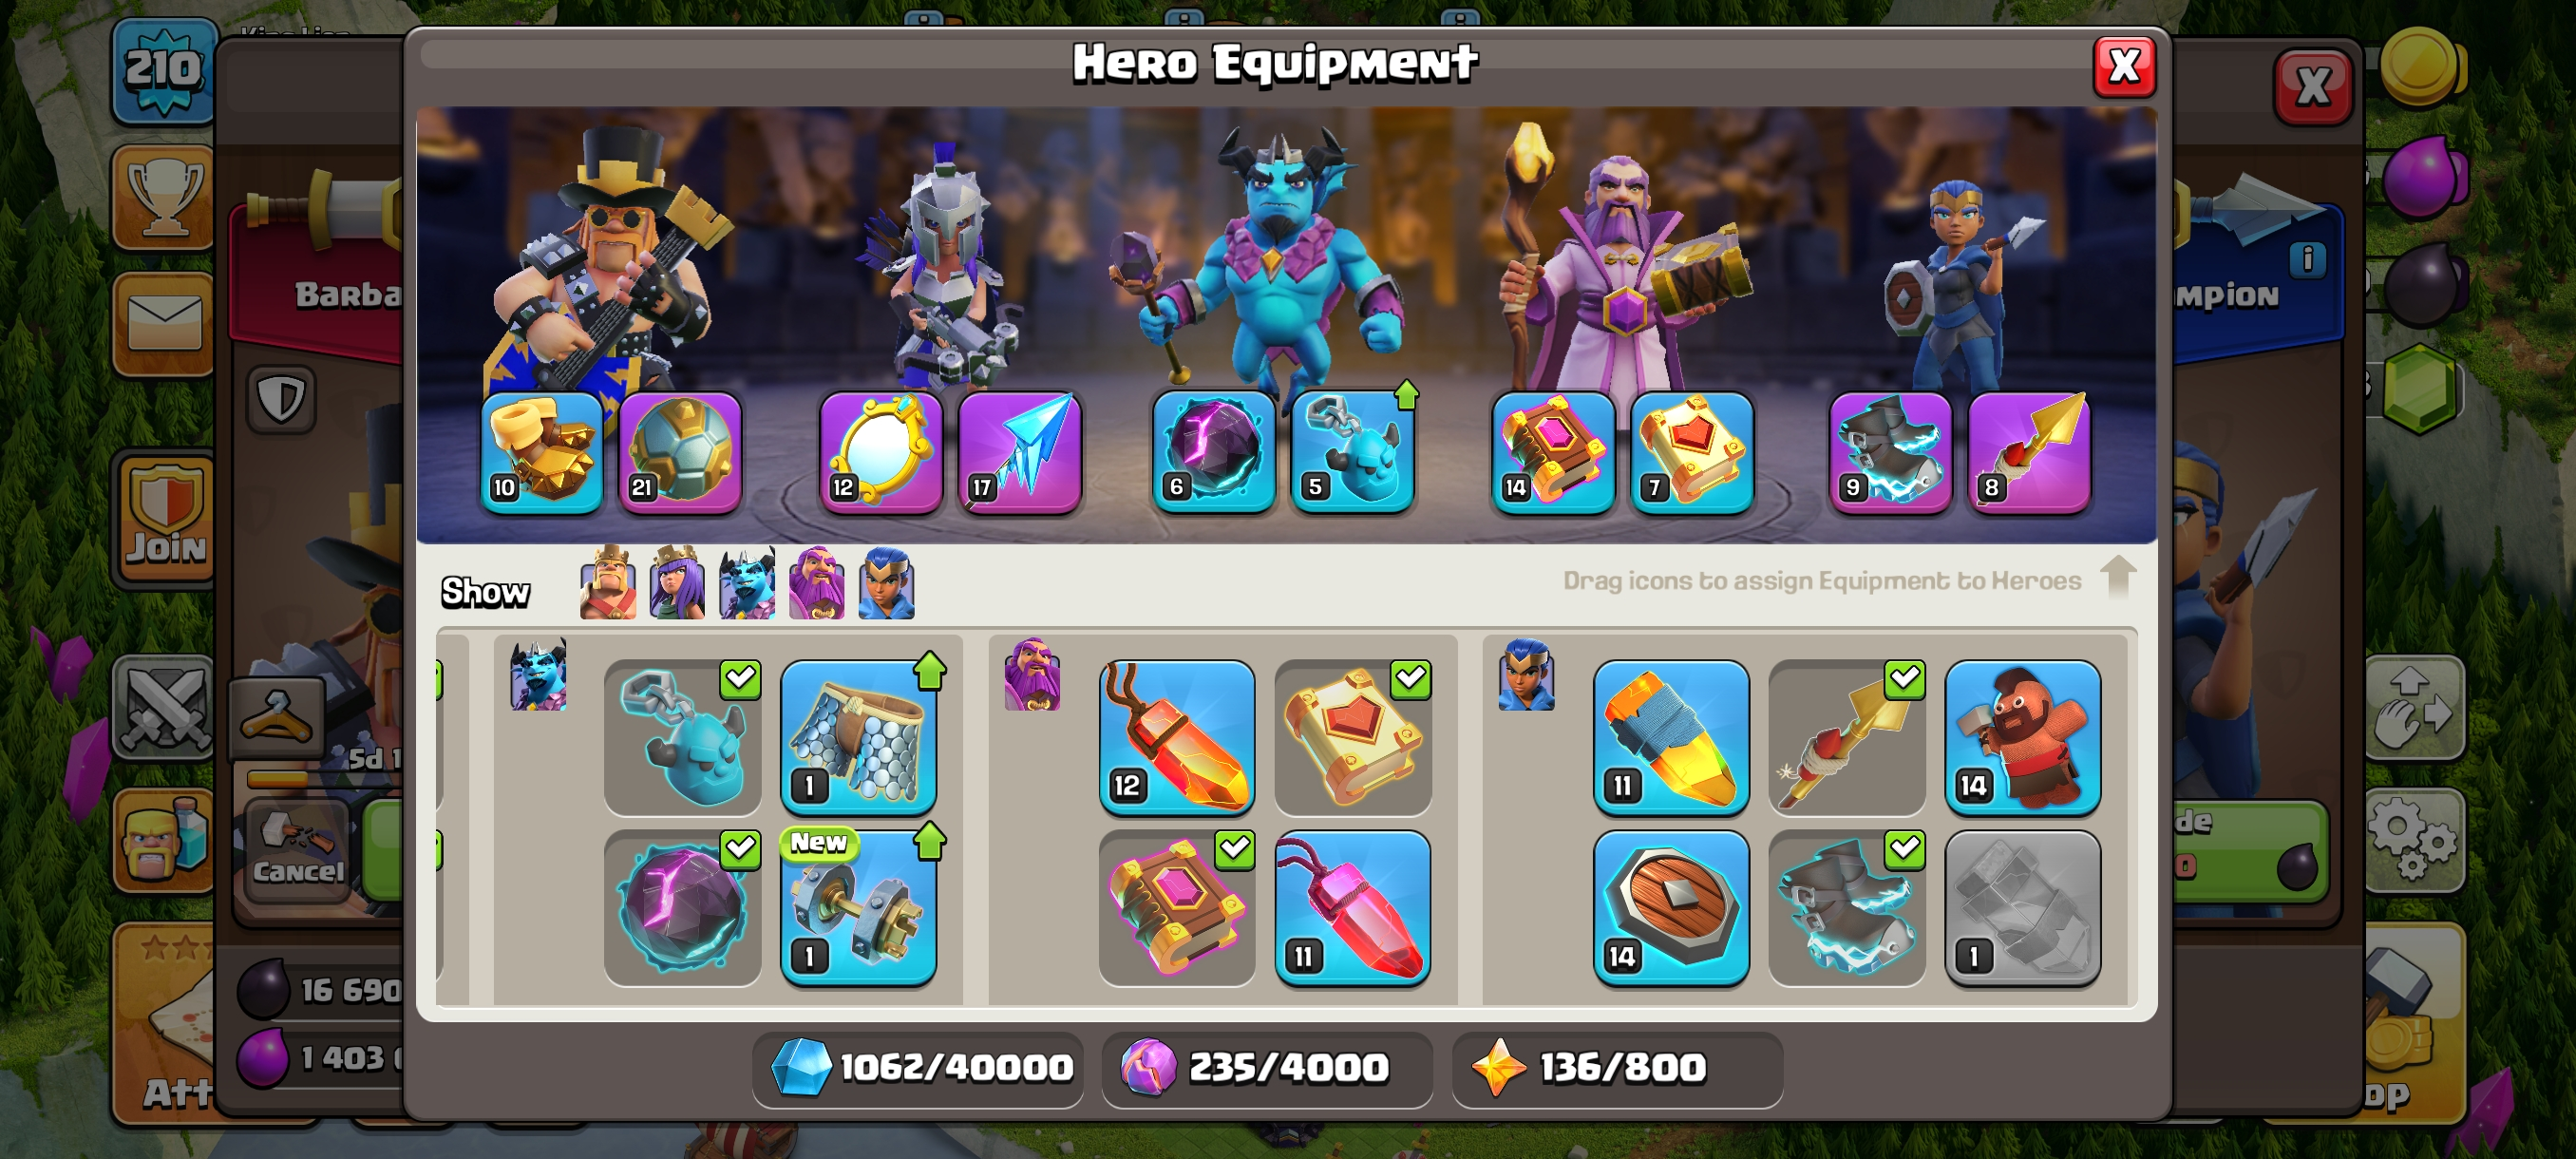Screen dimensions: 2576x1159
Task: Filter equipment by Archer Queen portrait
Action: pos(677,583)
